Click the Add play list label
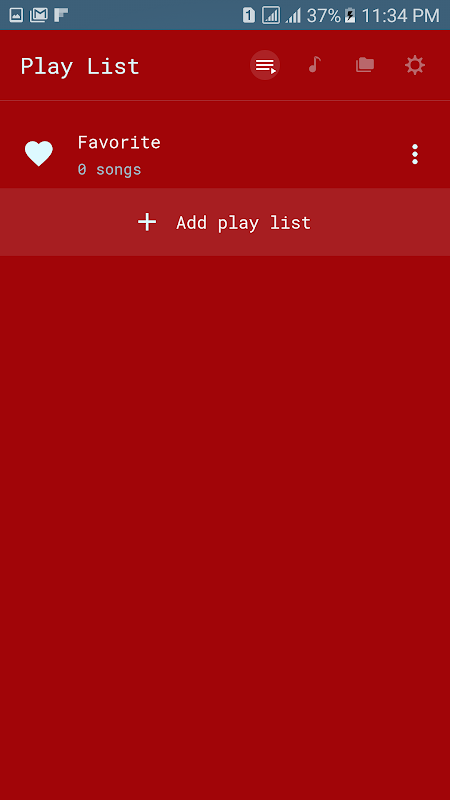 pyautogui.click(x=243, y=223)
